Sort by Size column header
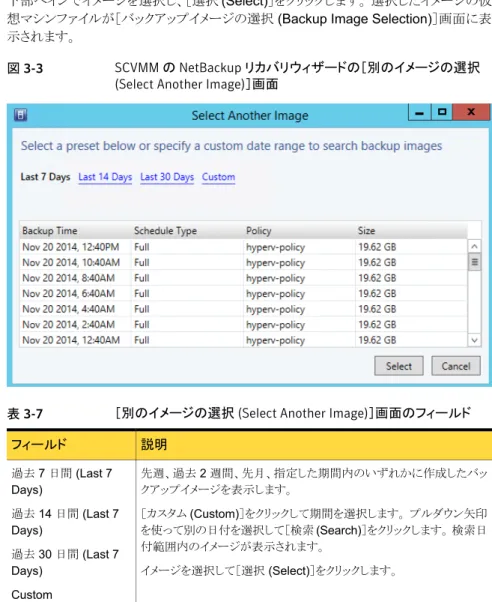492x602 pixels. [411, 230]
